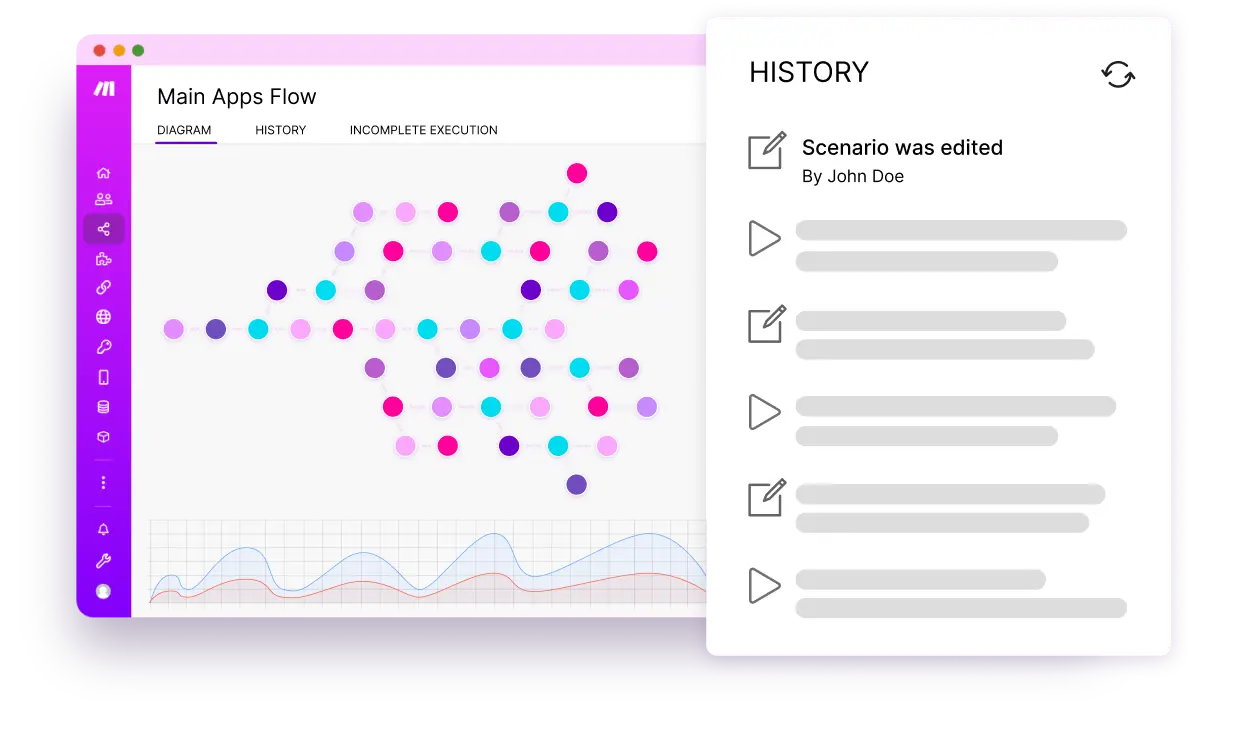Image resolution: width=1250 pixels, height=741 pixels.
Task: Click the Scenario was edited entry
Action: pyautogui.click(x=902, y=147)
